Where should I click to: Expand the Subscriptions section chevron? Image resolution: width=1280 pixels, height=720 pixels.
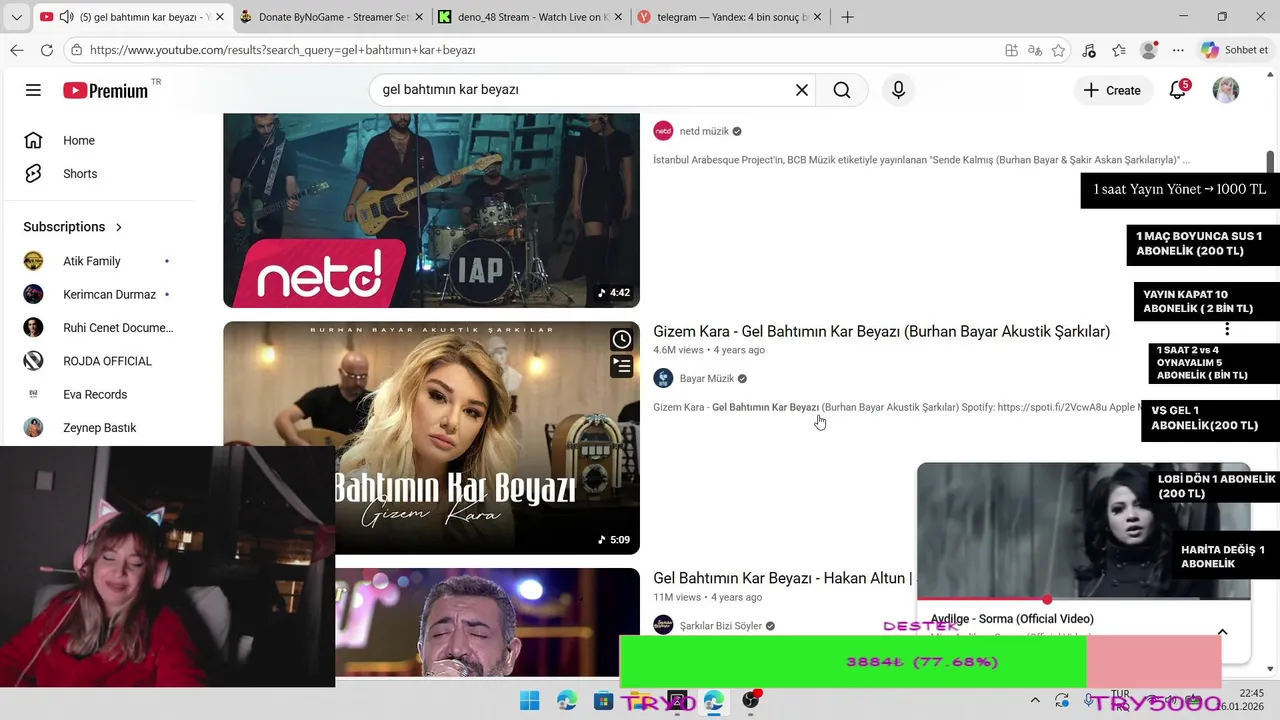(119, 227)
